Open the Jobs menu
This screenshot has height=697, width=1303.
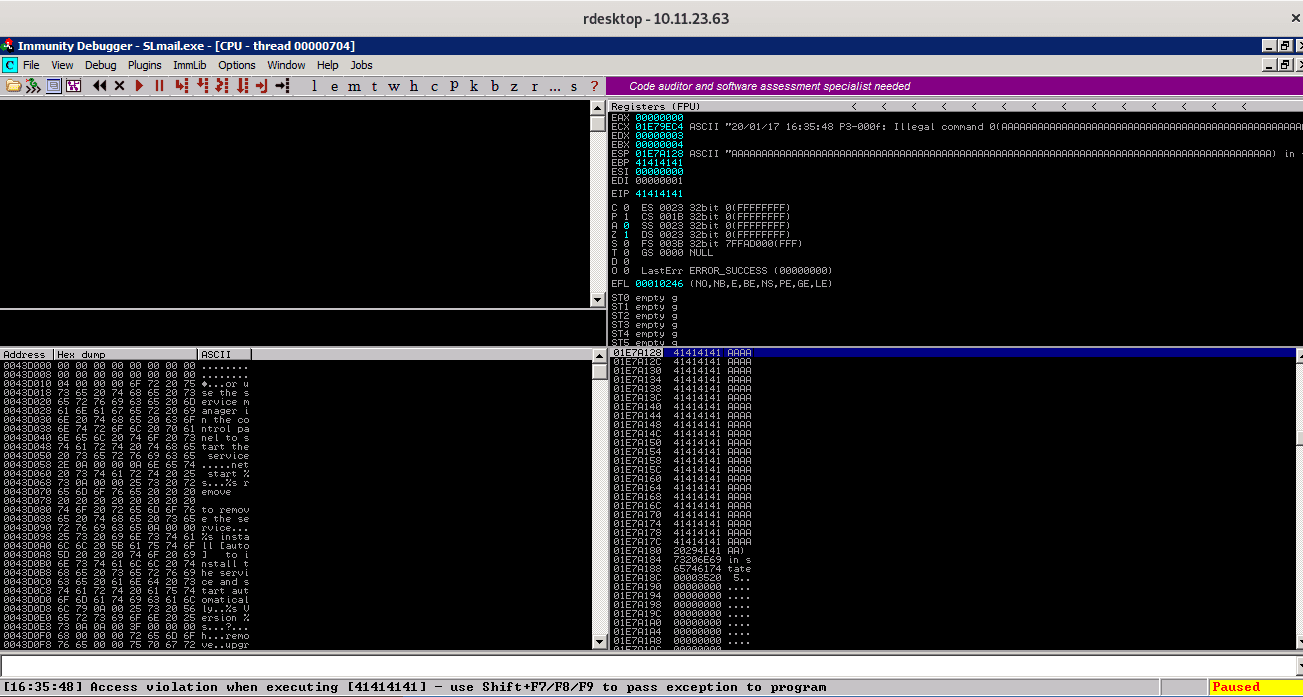(361, 65)
